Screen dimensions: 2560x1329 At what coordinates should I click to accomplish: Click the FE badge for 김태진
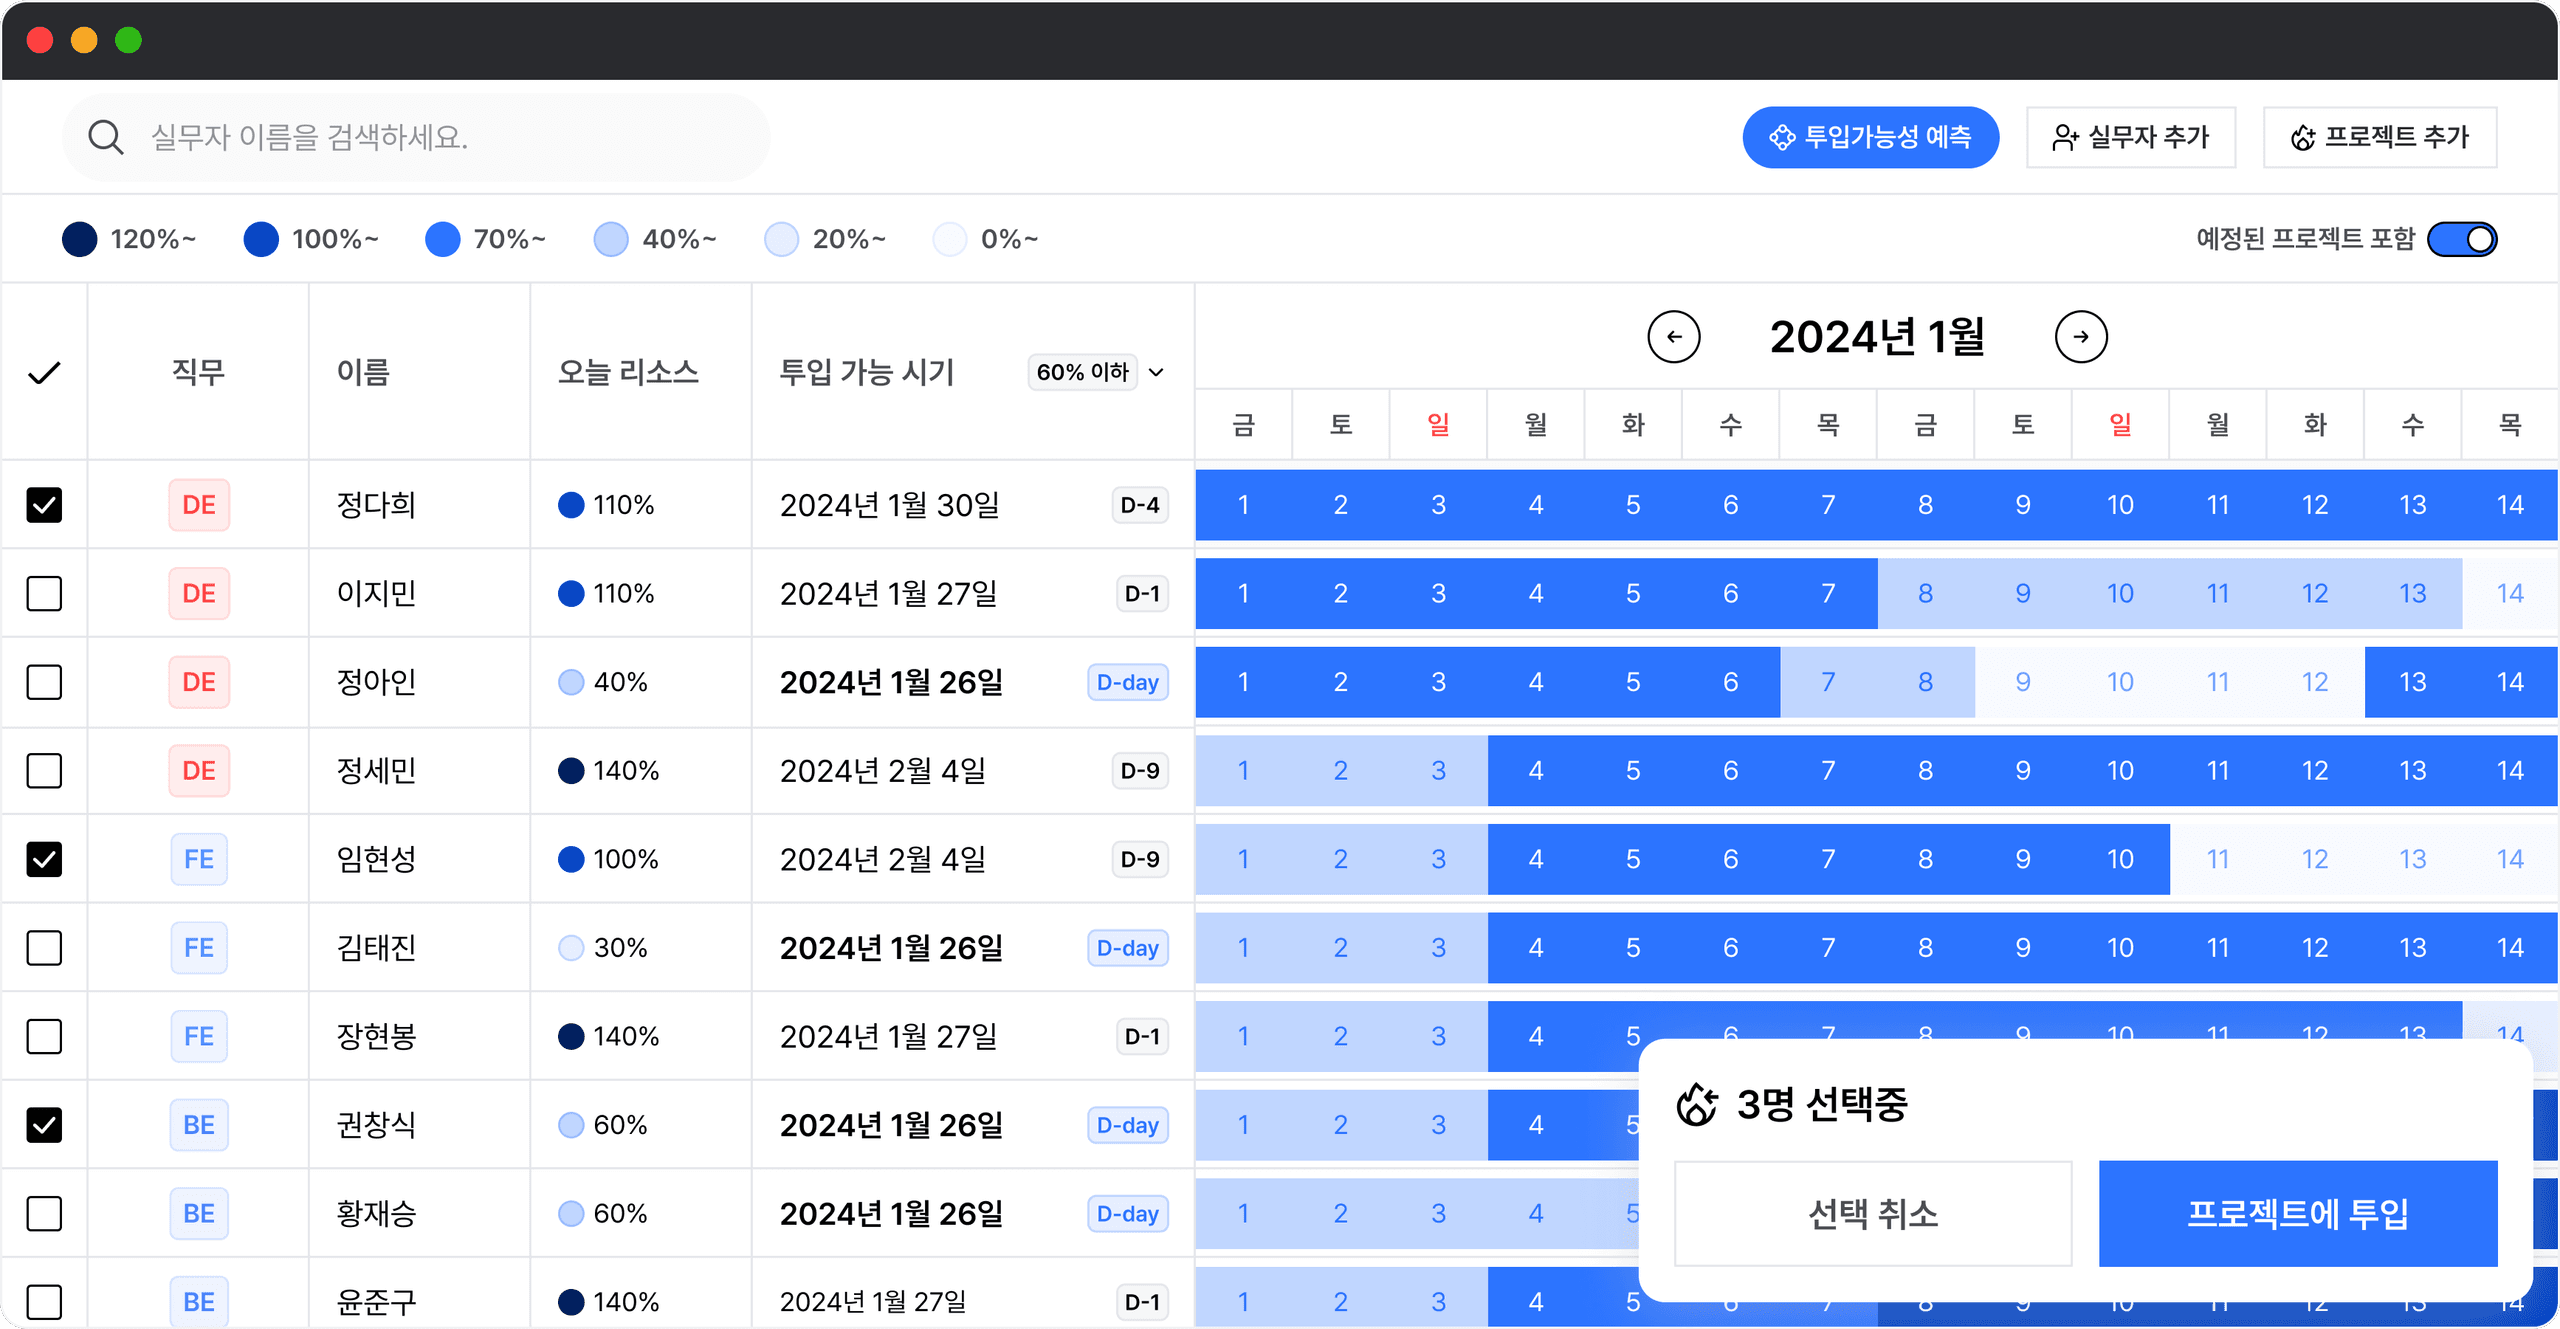click(198, 948)
